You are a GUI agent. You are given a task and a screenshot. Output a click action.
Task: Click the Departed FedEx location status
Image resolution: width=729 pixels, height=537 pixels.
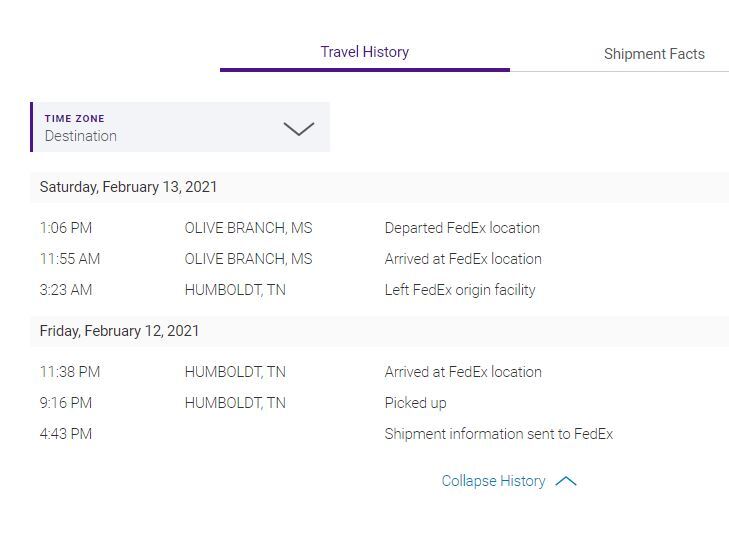pos(462,228)
